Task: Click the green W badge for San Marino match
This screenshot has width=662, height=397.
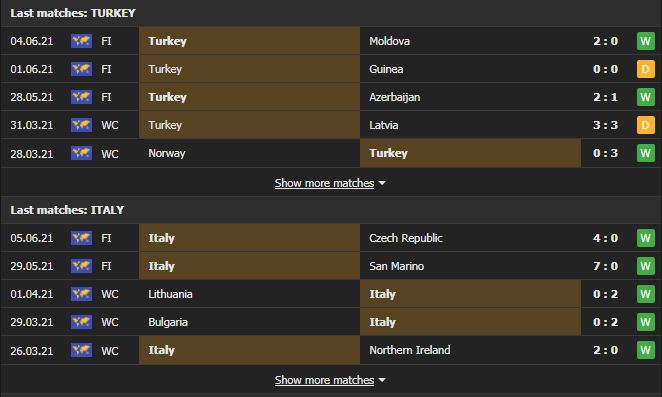Action: 646,266
